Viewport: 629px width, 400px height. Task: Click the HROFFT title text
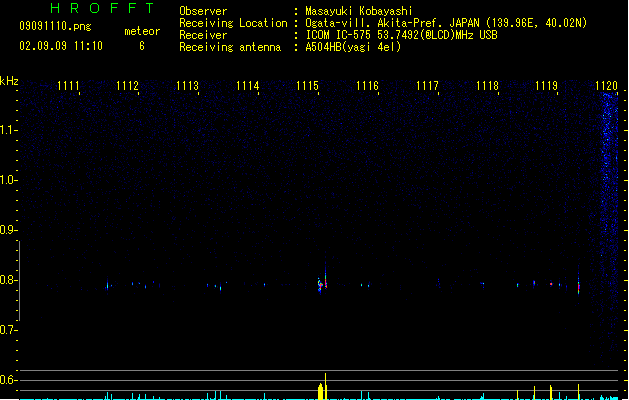(102, 8)
